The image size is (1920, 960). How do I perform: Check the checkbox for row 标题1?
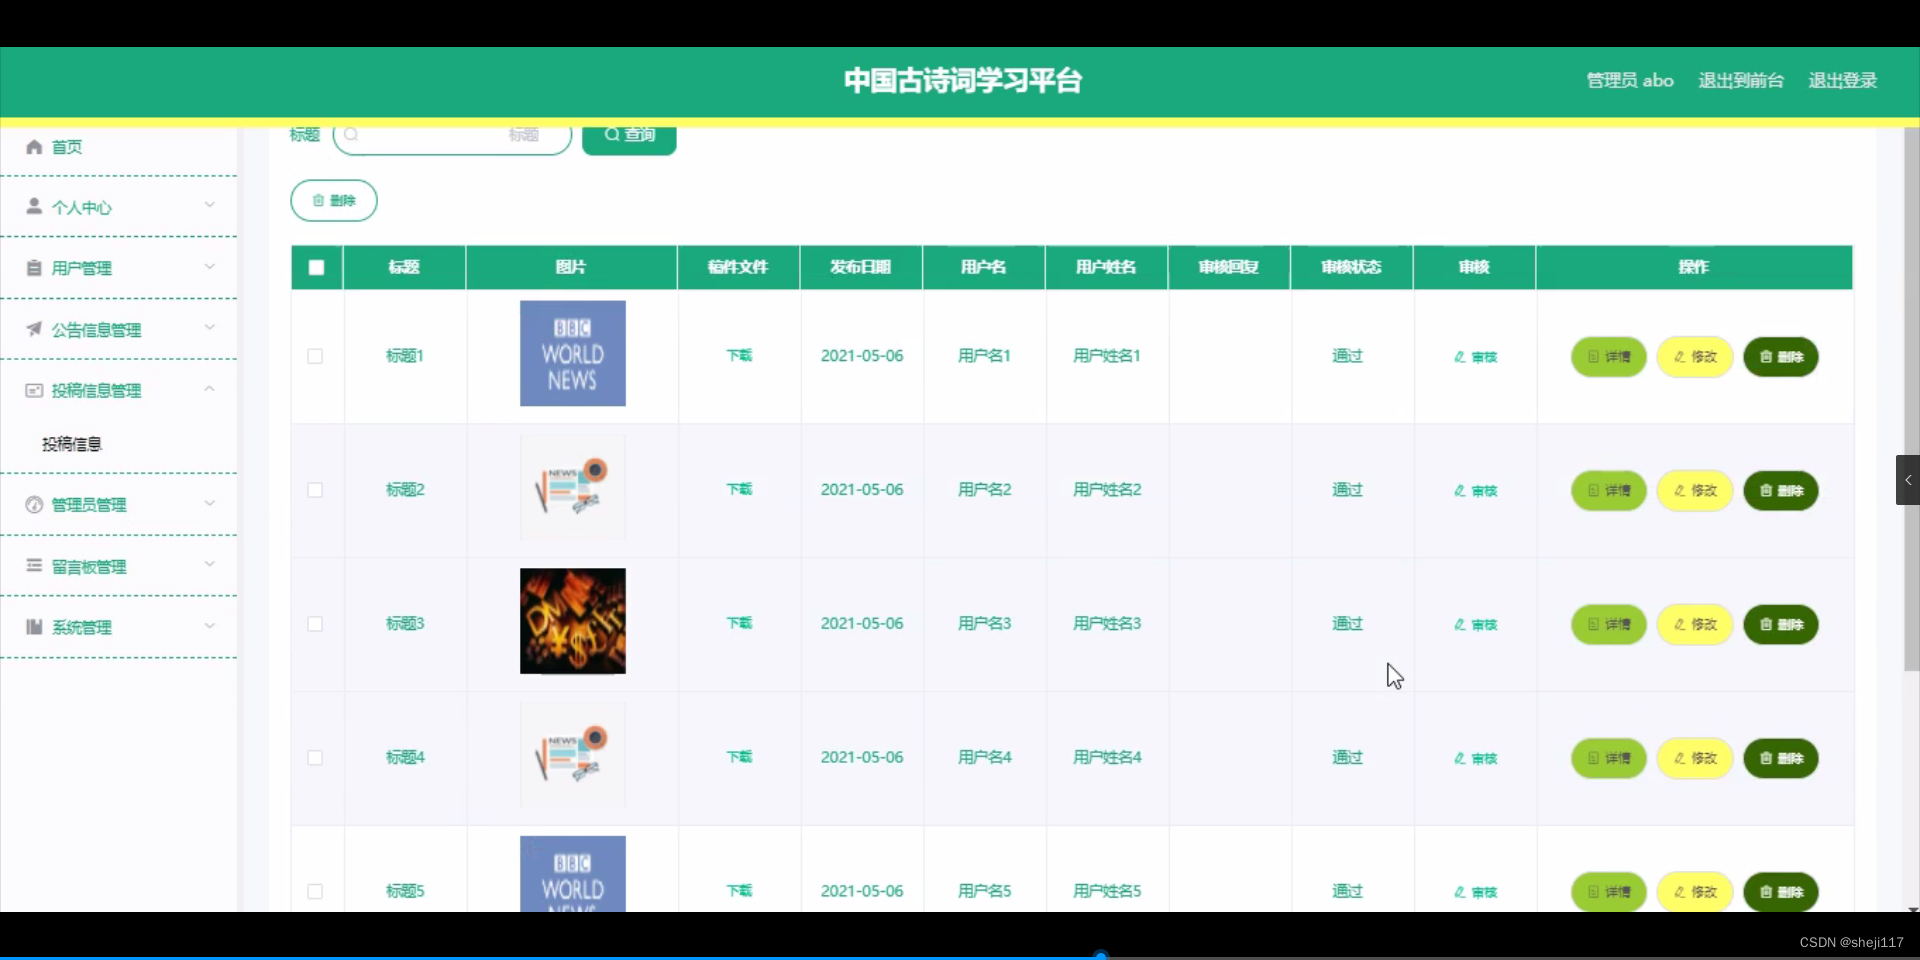tap(314, 355)
